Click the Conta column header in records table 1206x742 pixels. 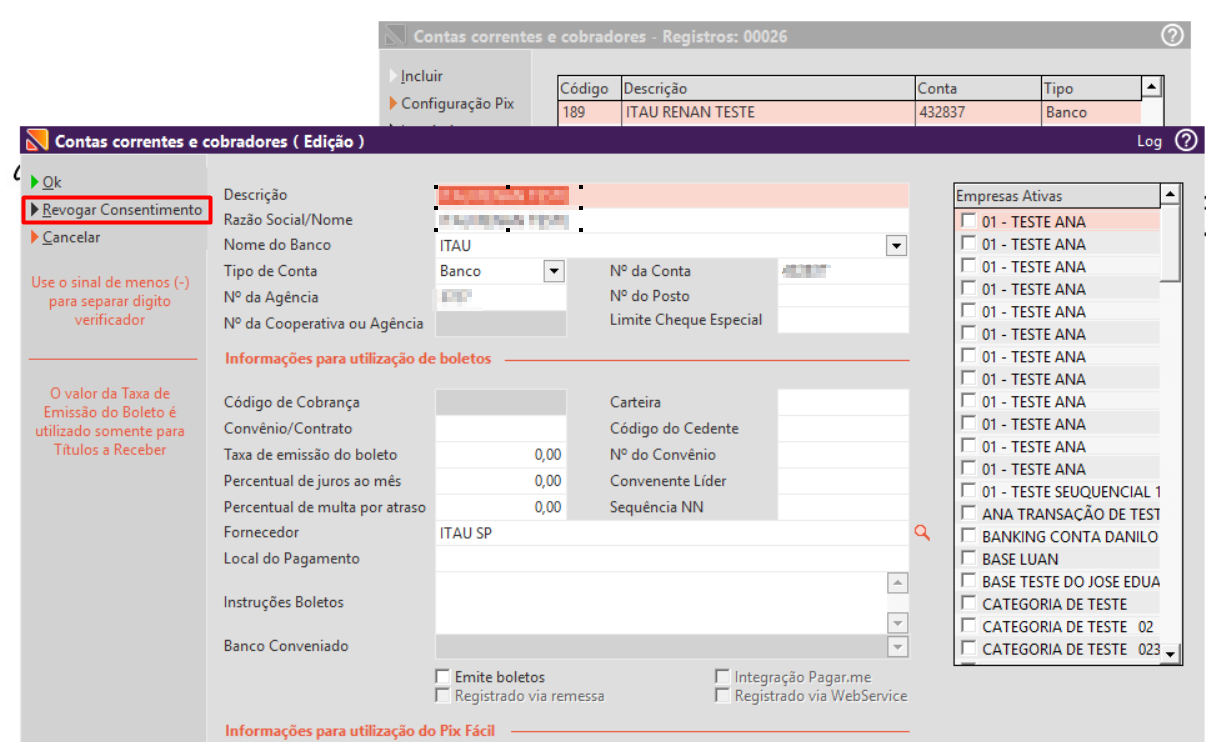click(978, 89)
